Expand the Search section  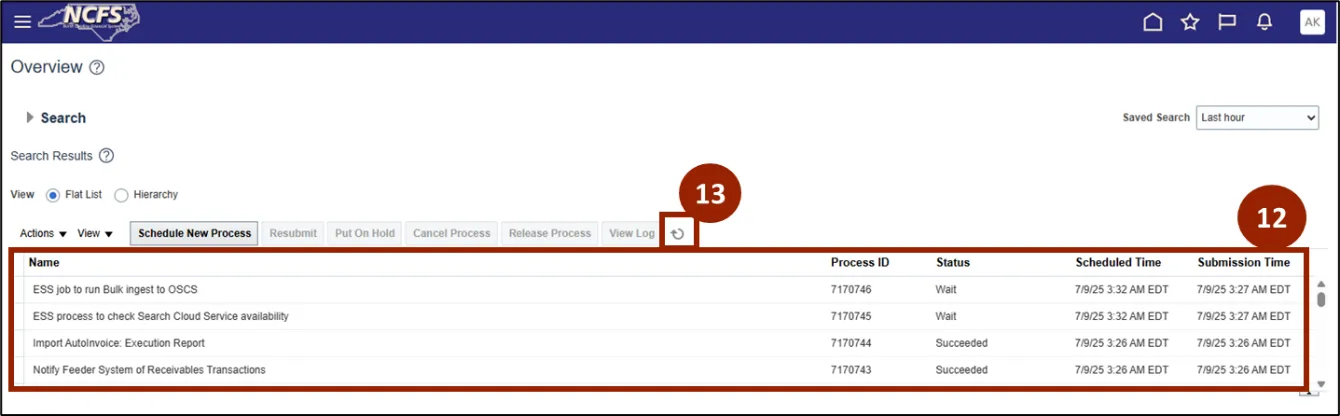point(31,118)
